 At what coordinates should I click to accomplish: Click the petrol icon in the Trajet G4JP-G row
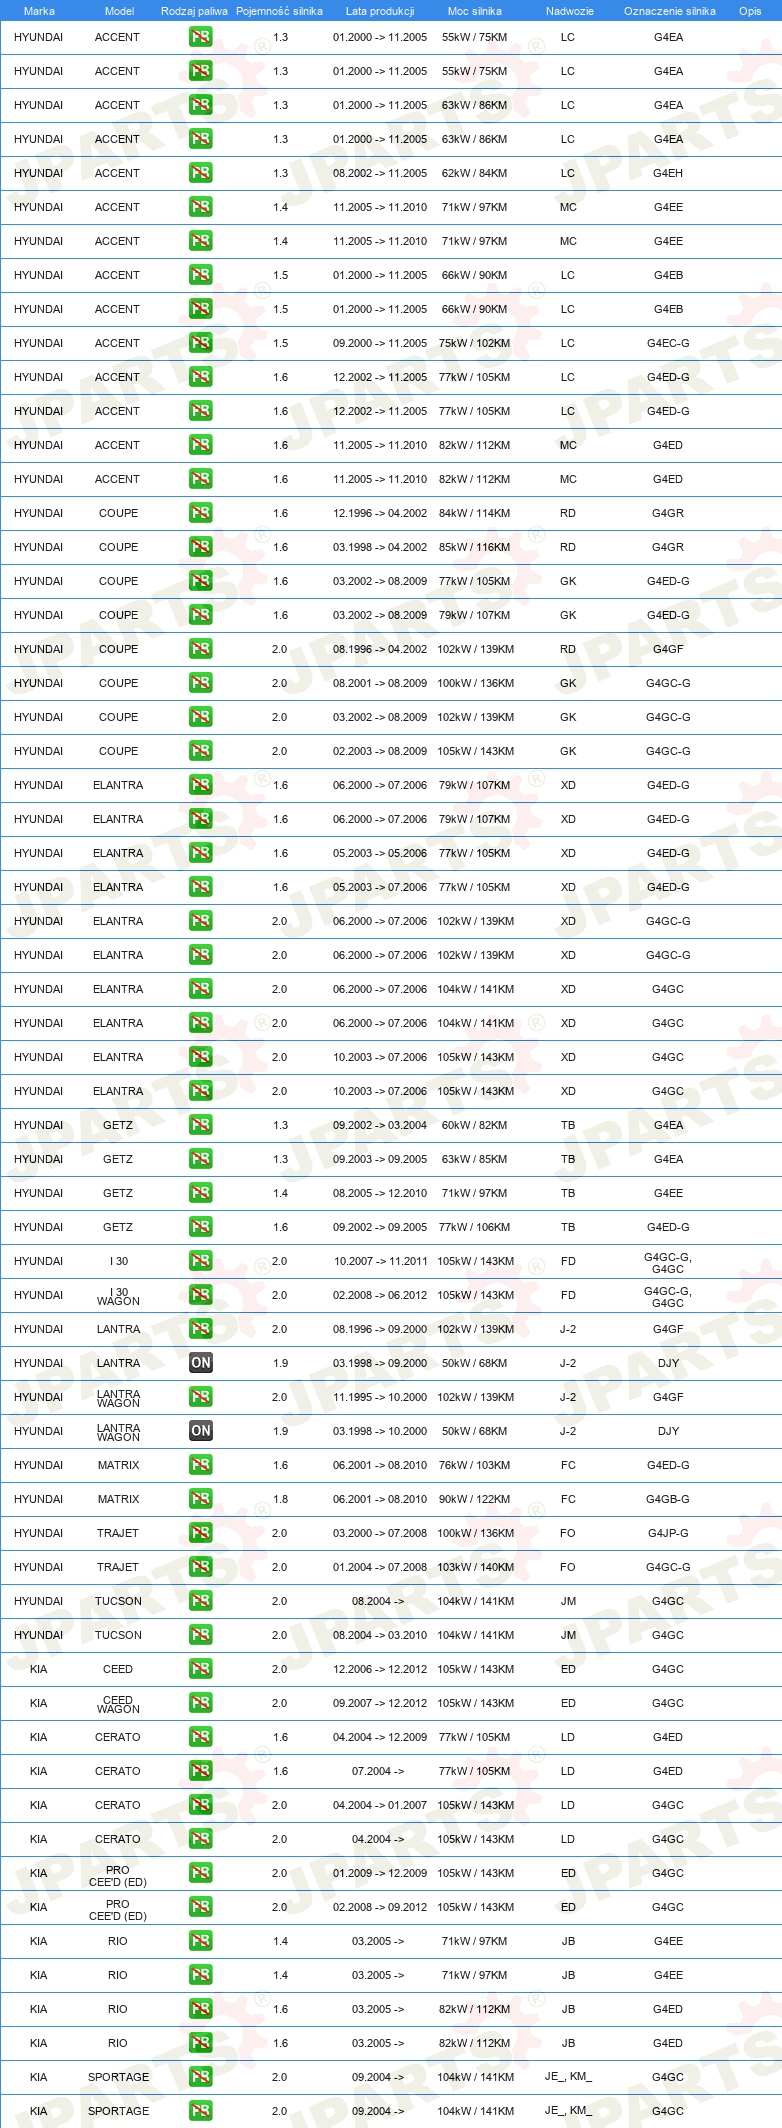click(200, 1533)
